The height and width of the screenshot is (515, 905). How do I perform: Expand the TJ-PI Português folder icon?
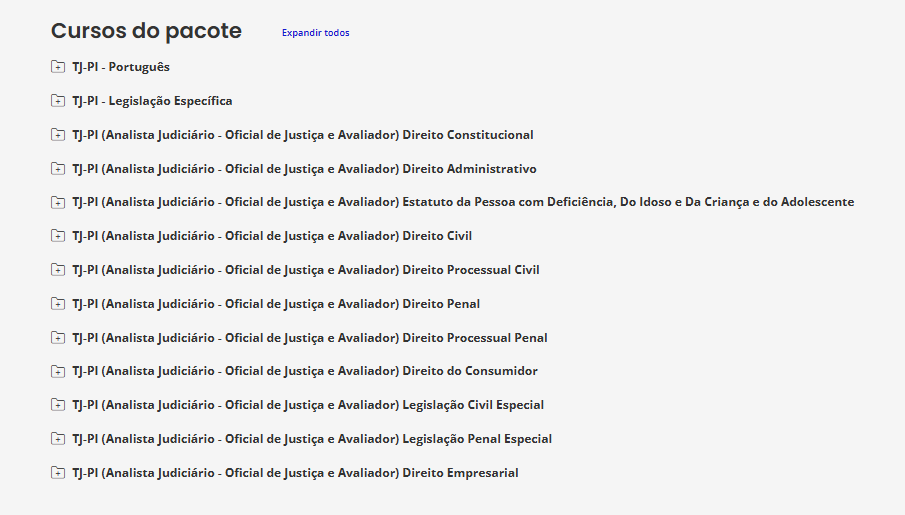(58, 67)
